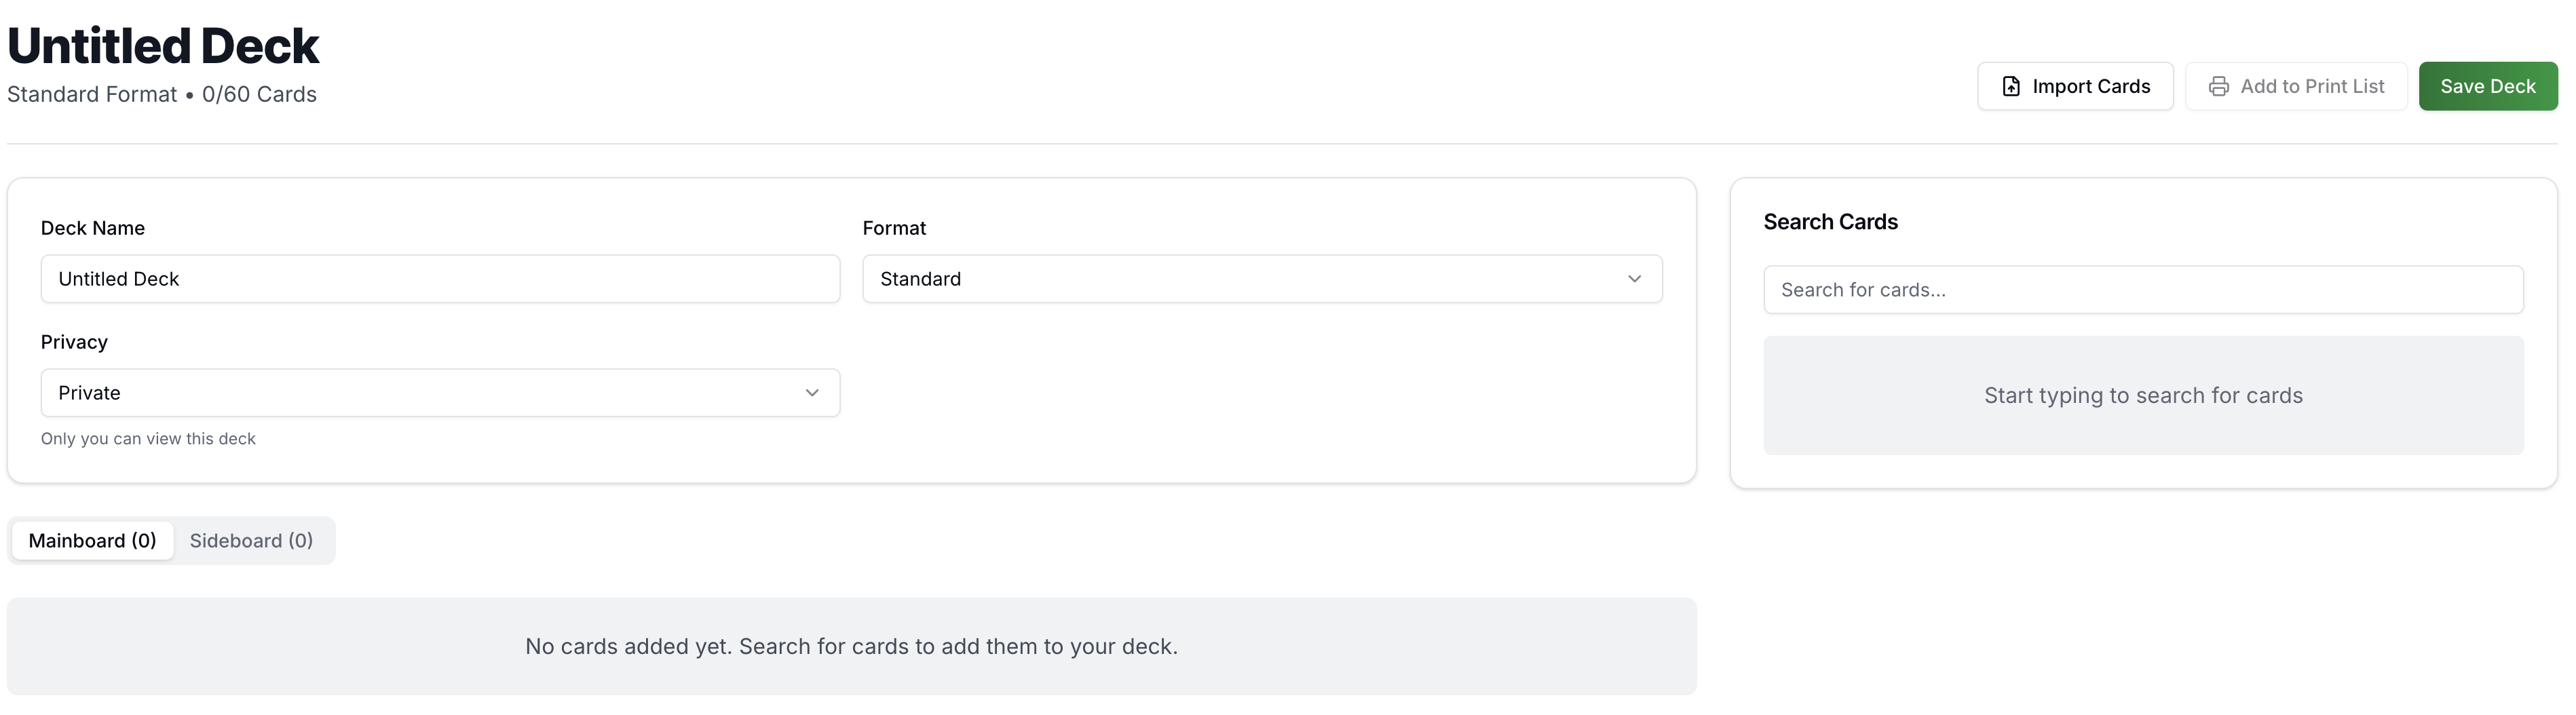
Task: Click the printer icon beside Add to Print List
Action: [2219, 86]
